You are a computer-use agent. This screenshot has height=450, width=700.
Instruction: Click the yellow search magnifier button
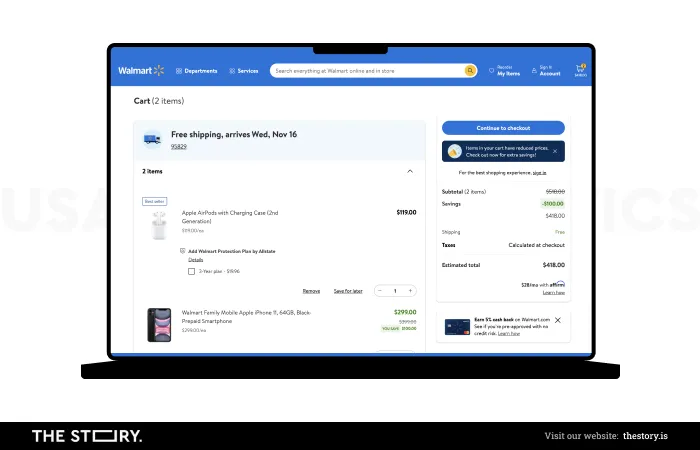pyautogui.click(x=470, y=71)
